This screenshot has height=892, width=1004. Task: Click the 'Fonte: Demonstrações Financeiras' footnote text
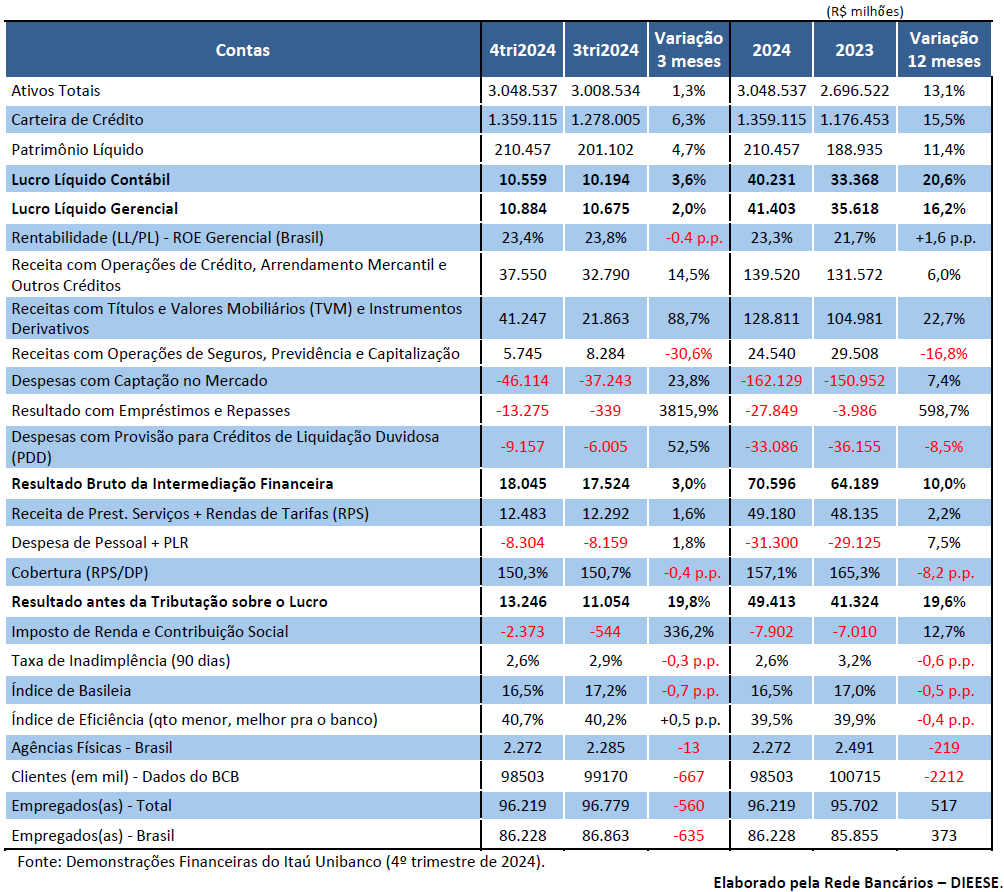click(282, 861)
